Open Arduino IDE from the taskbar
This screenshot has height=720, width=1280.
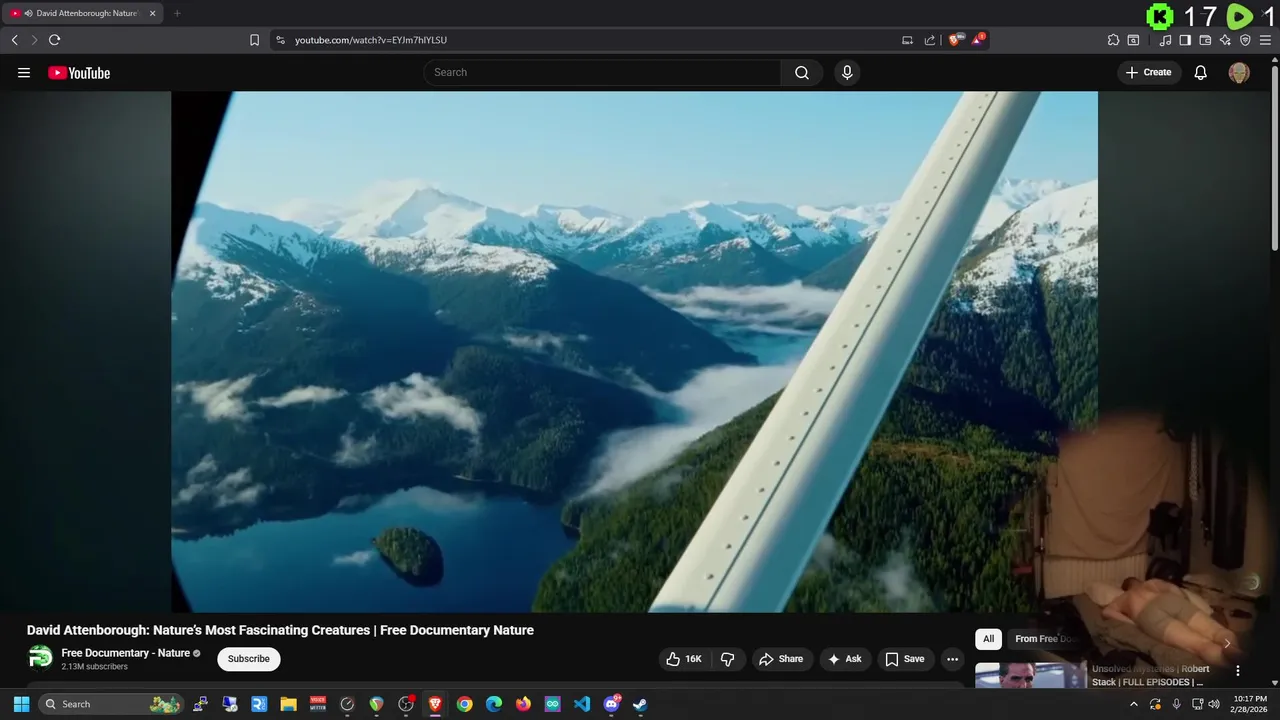click(553, 704)
